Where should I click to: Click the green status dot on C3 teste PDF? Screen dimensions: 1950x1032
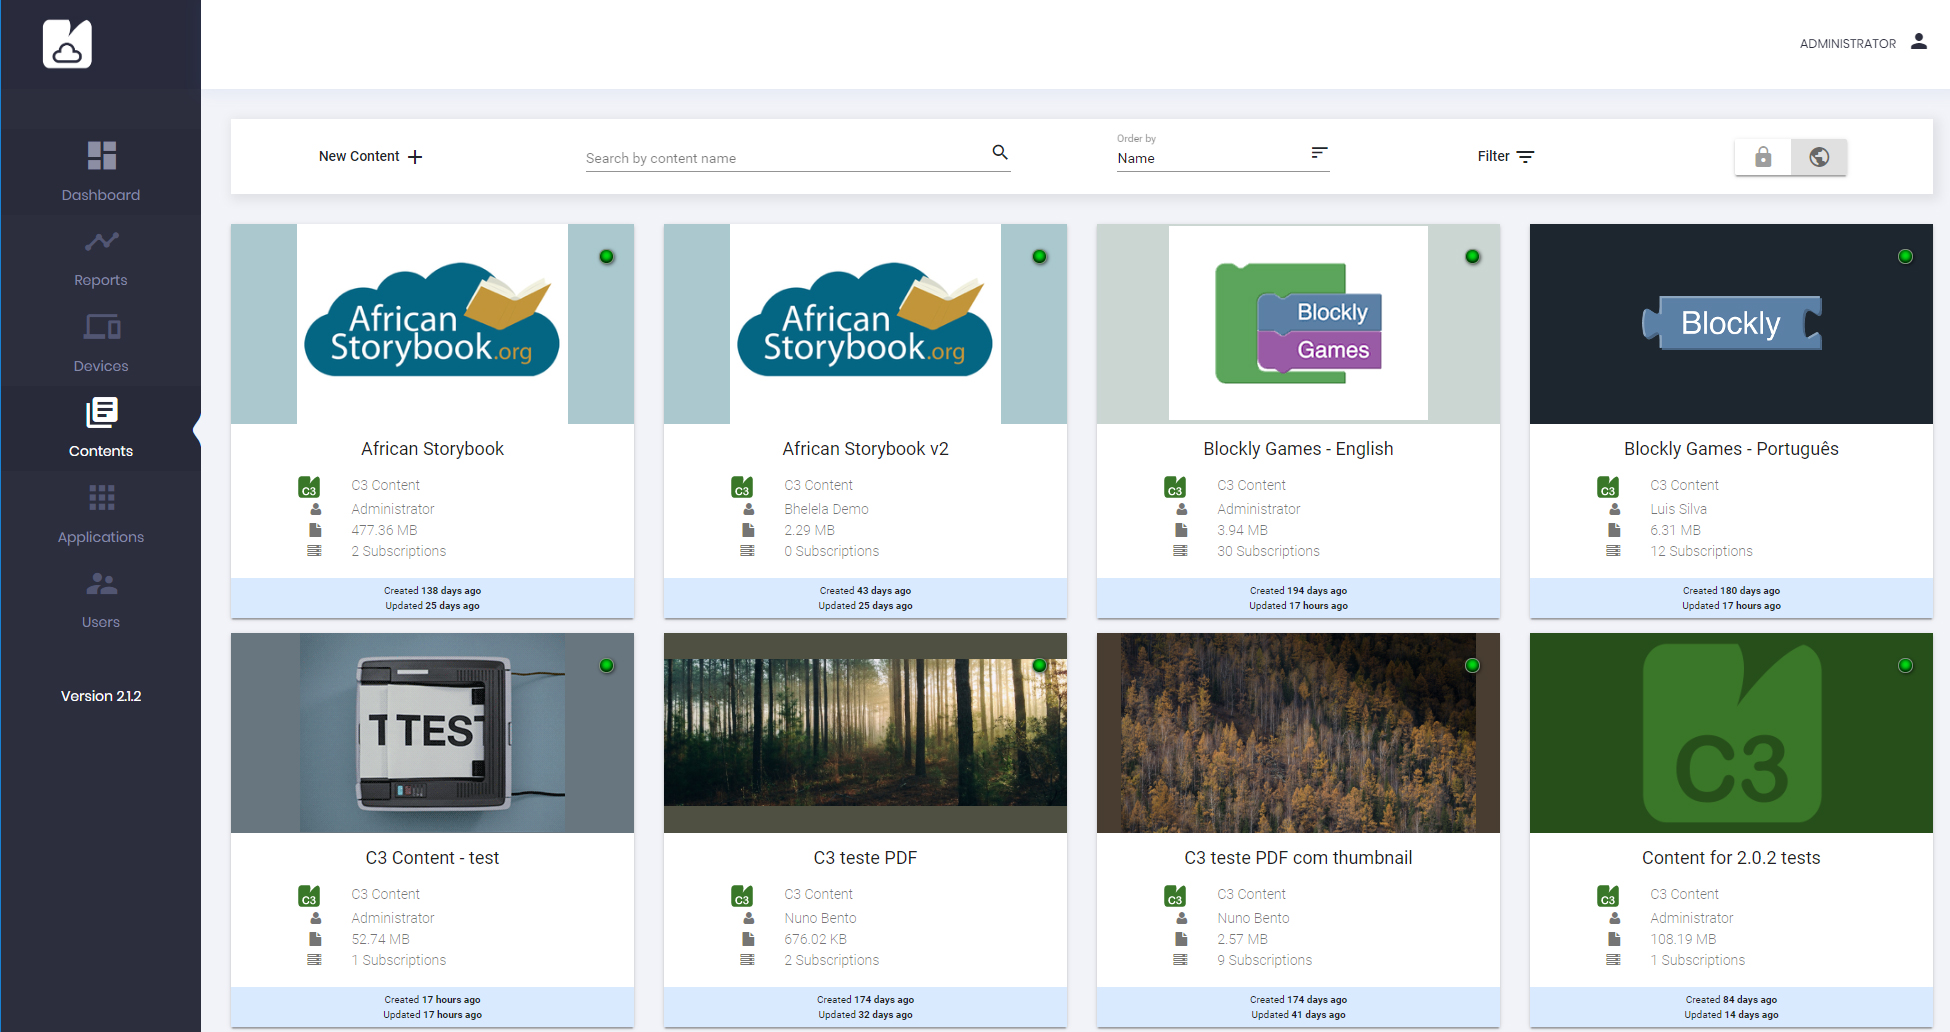pos(1039,666)
